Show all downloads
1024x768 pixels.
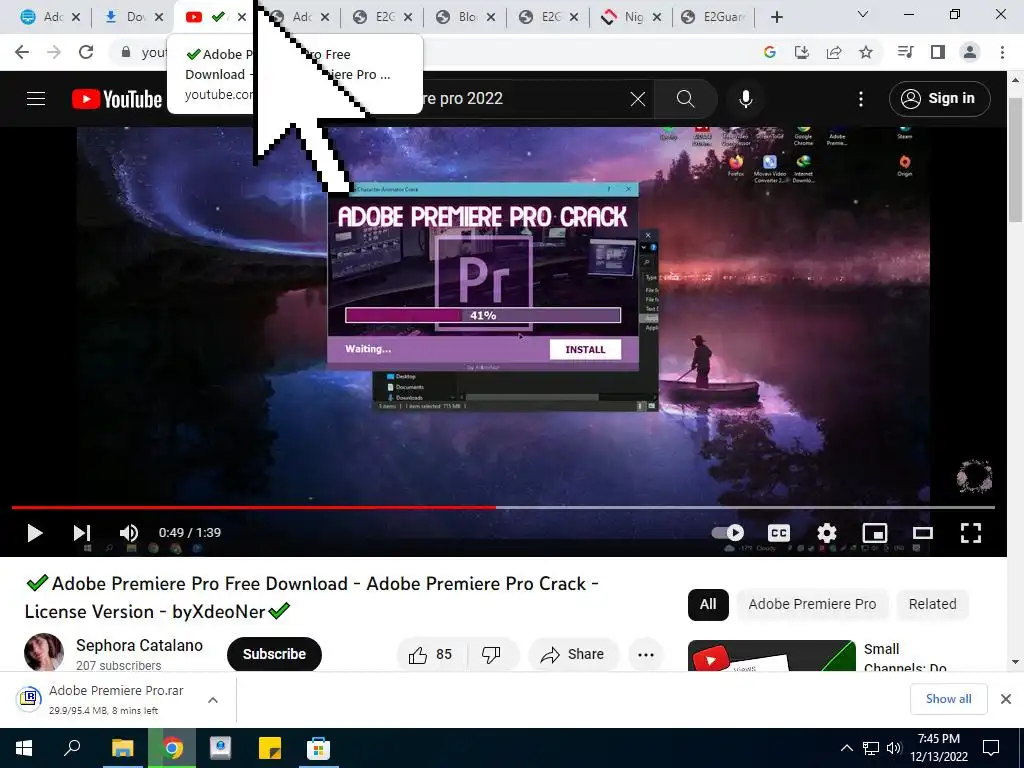click(x=948, y=699)
